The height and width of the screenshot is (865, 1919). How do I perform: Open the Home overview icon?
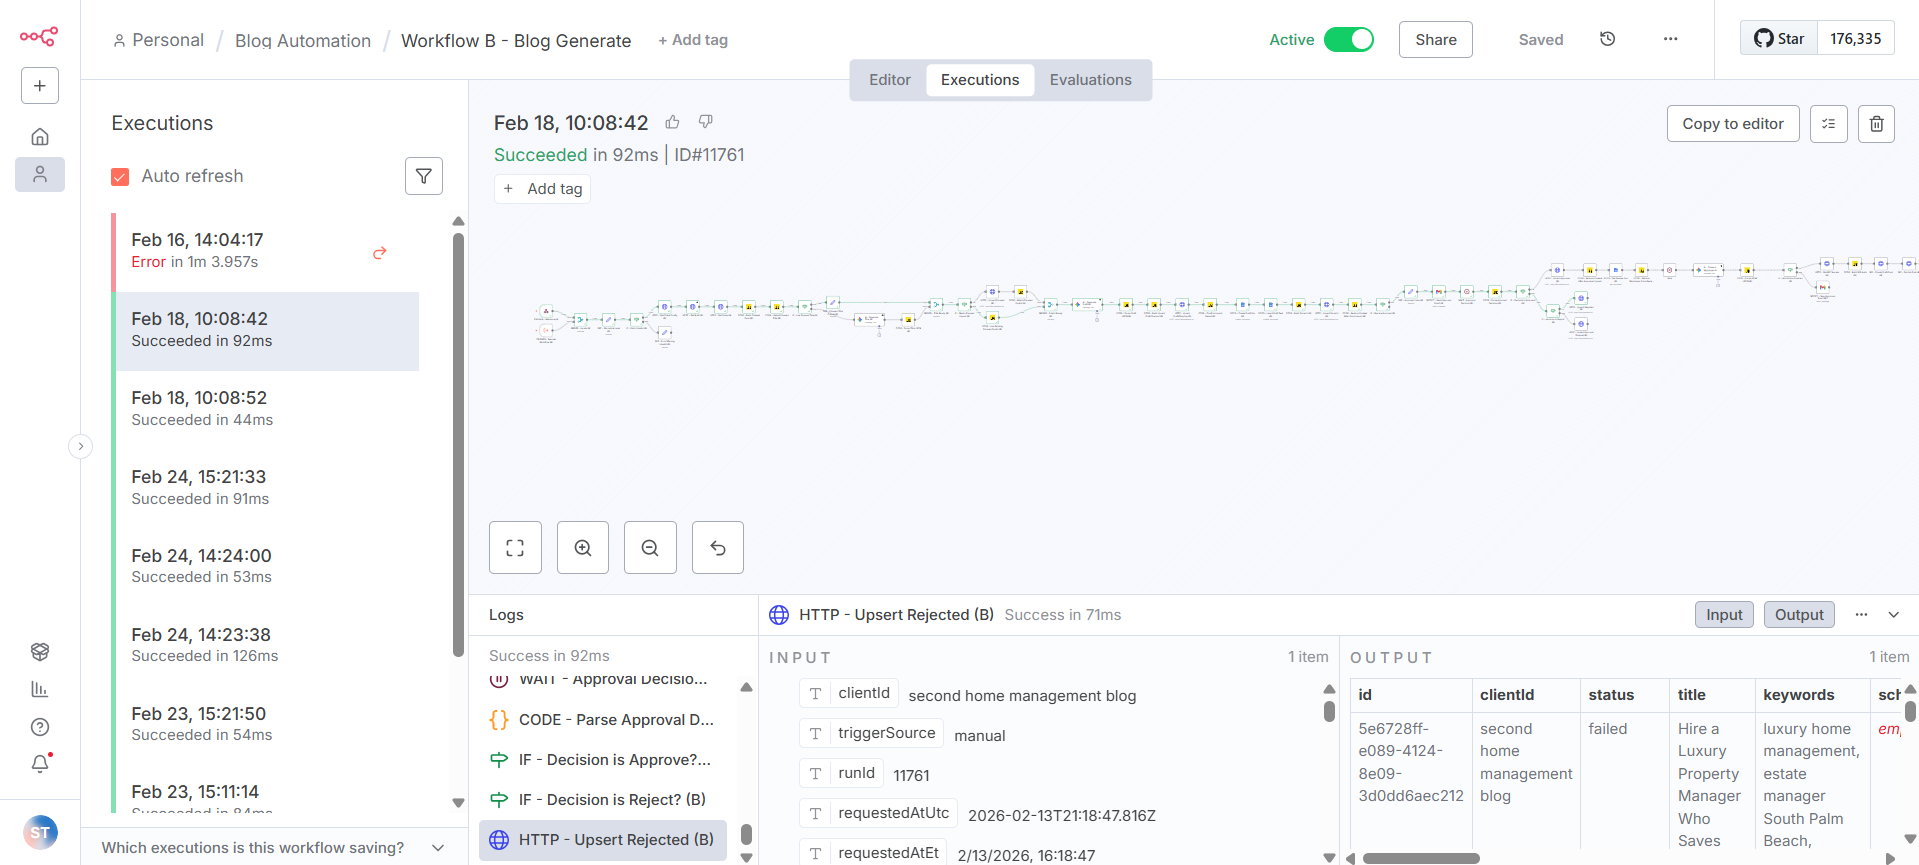[40, 137]
